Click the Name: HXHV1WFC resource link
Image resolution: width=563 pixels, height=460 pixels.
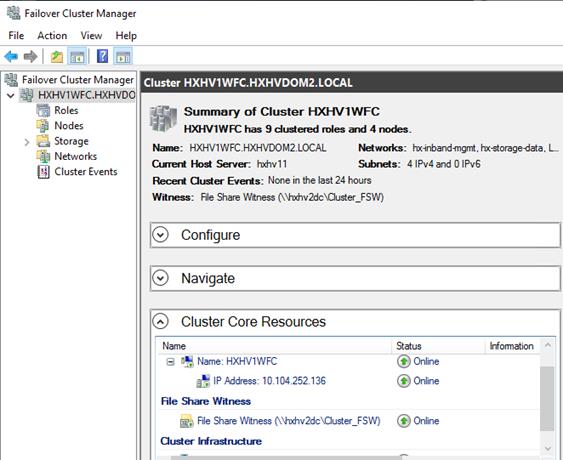tap(237, 361)
